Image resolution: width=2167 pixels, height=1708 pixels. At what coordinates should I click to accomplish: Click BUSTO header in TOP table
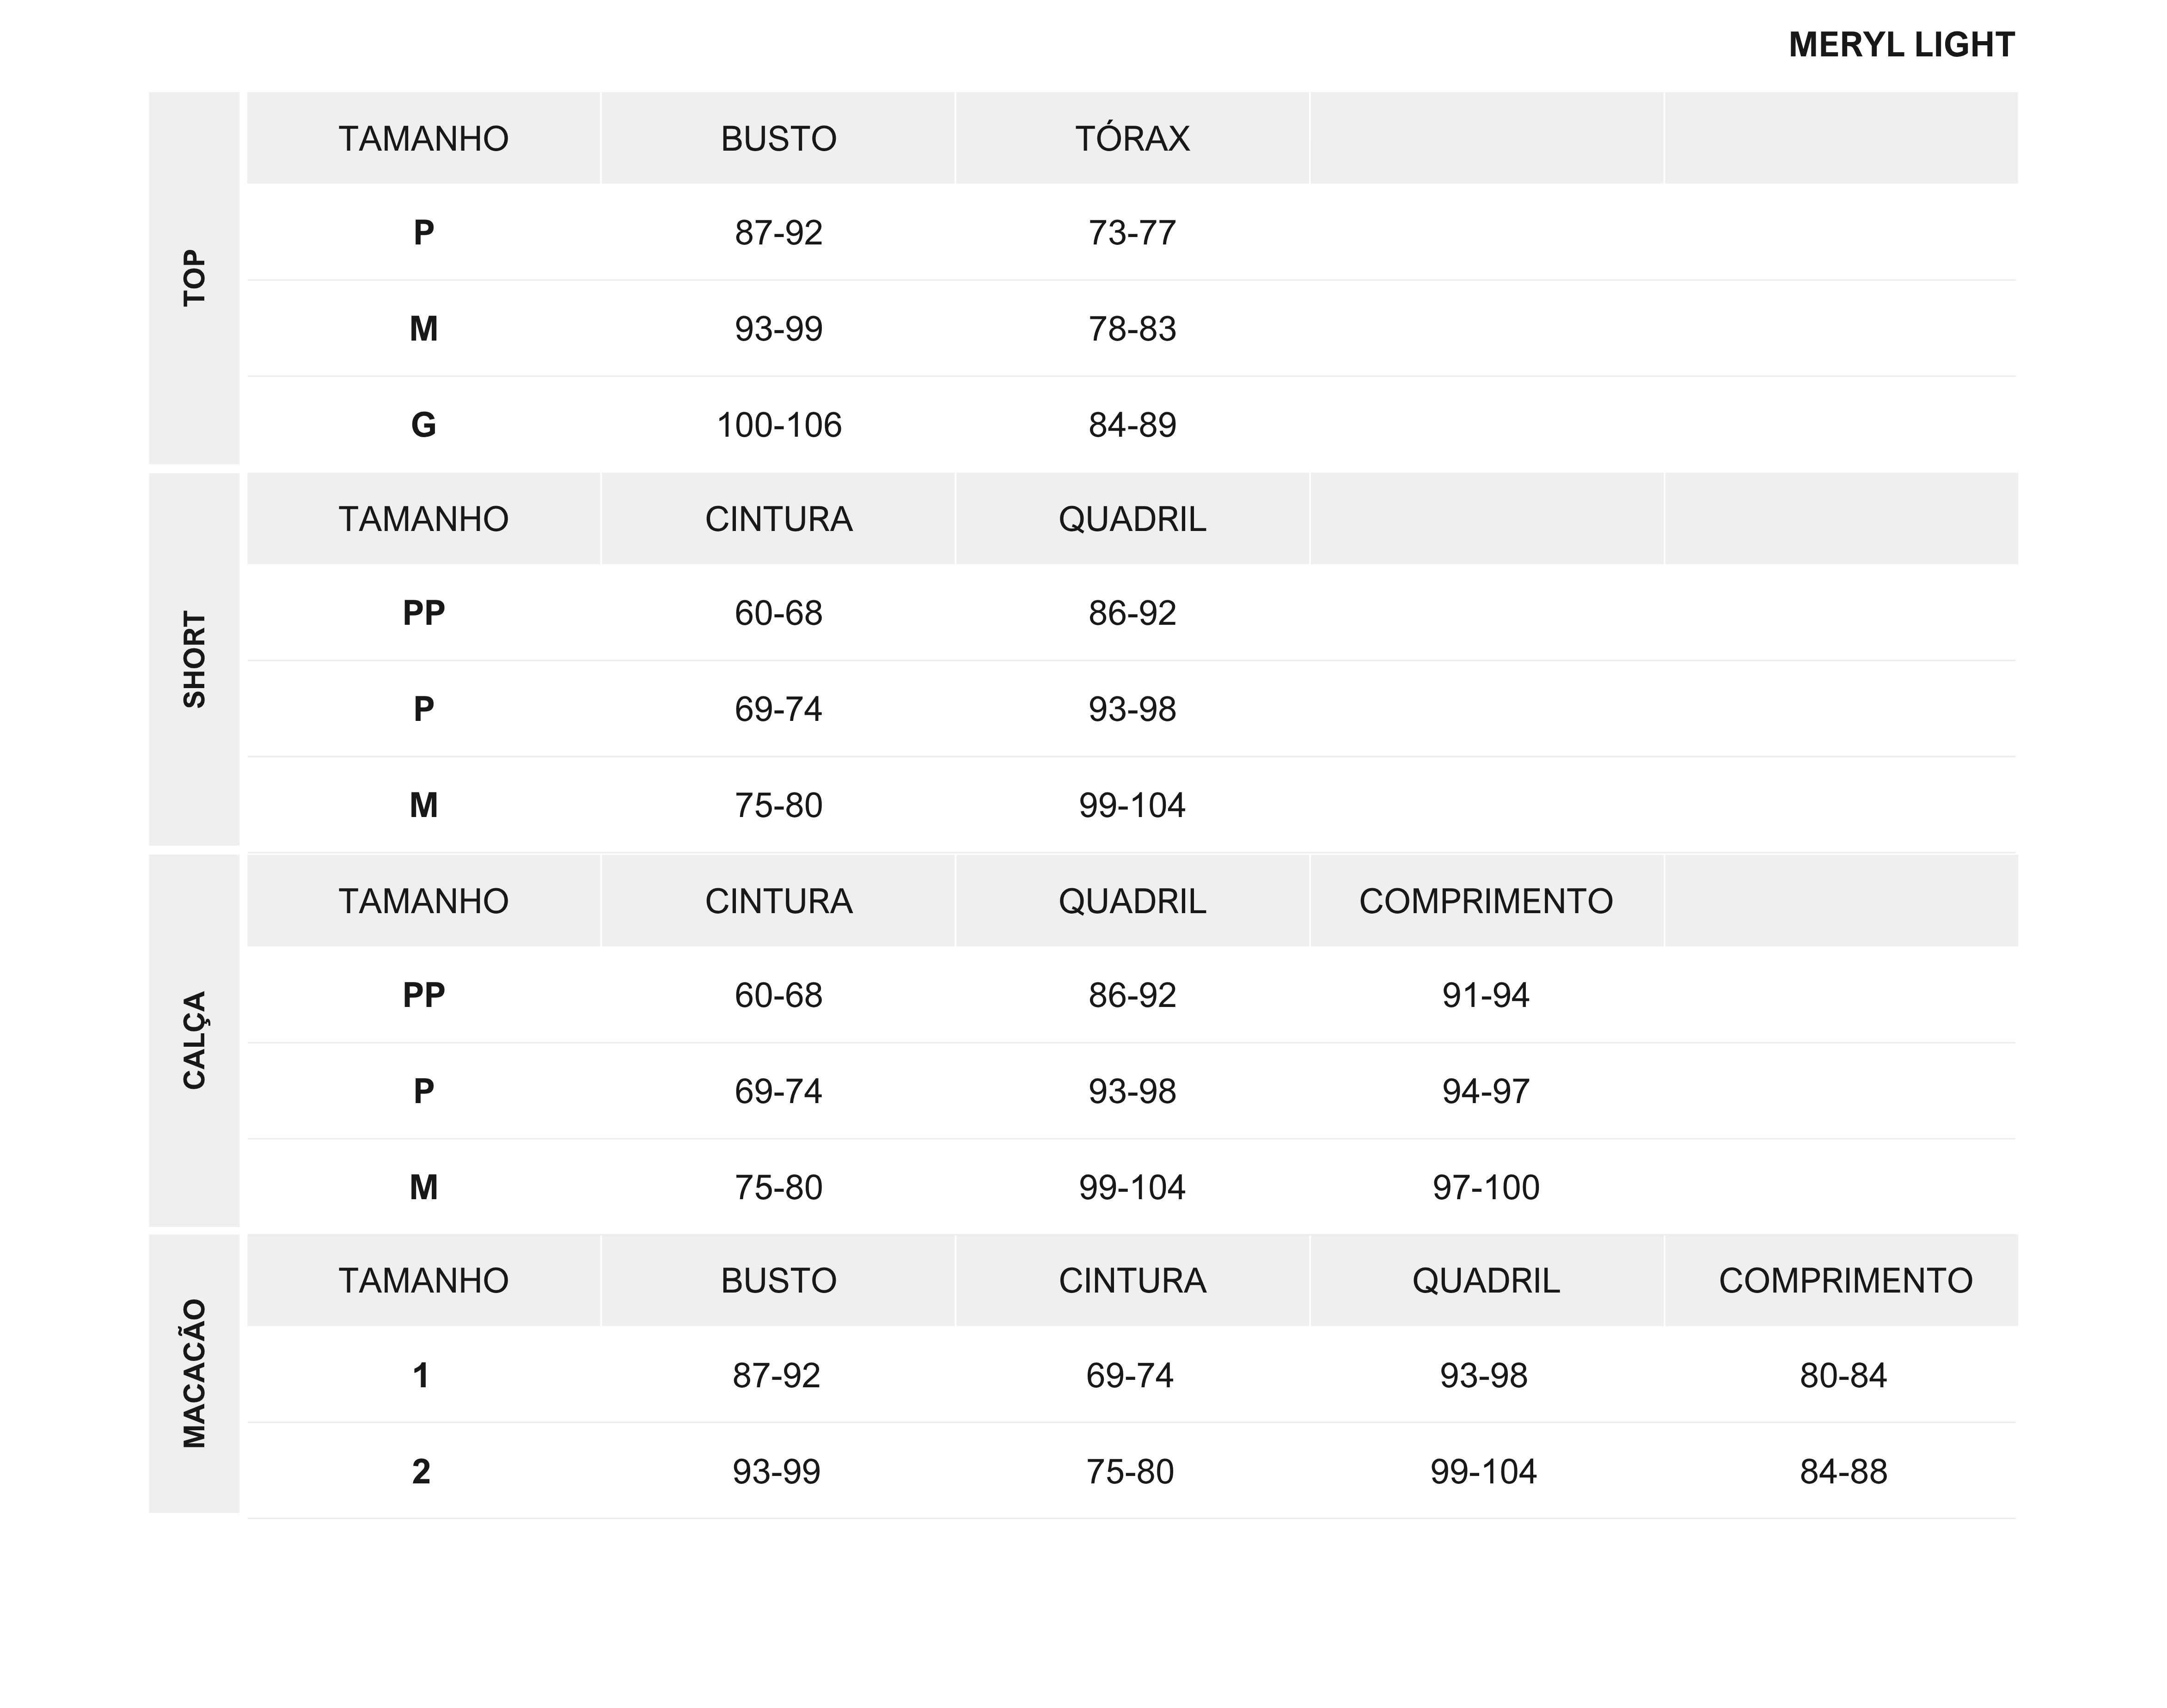[x=778, y=138]
